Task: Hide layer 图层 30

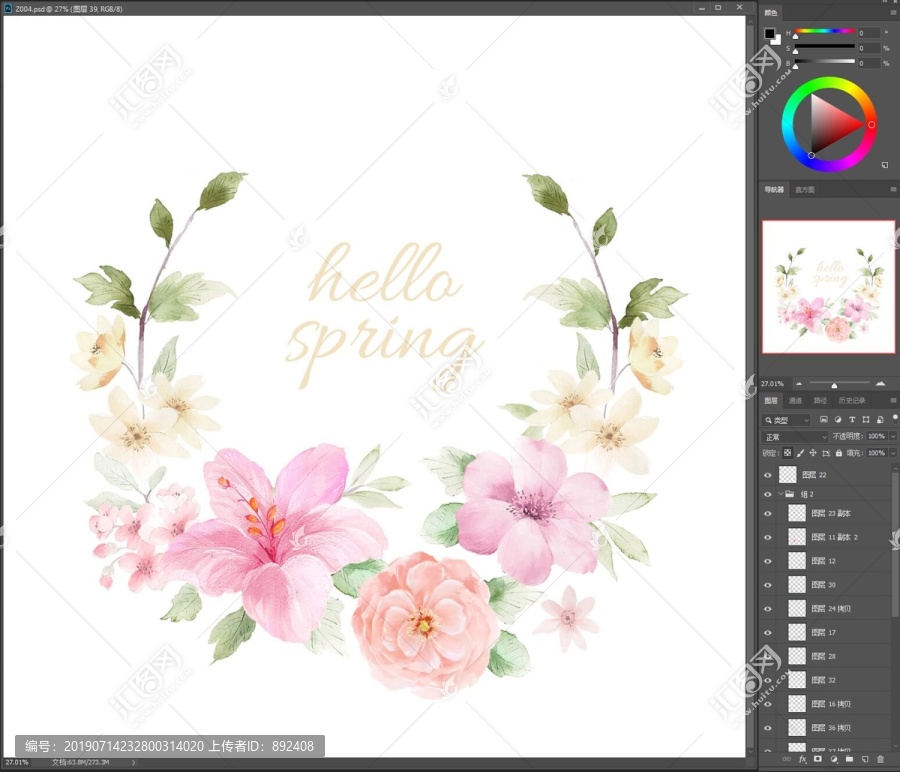Action: click(x=768, y=585)
